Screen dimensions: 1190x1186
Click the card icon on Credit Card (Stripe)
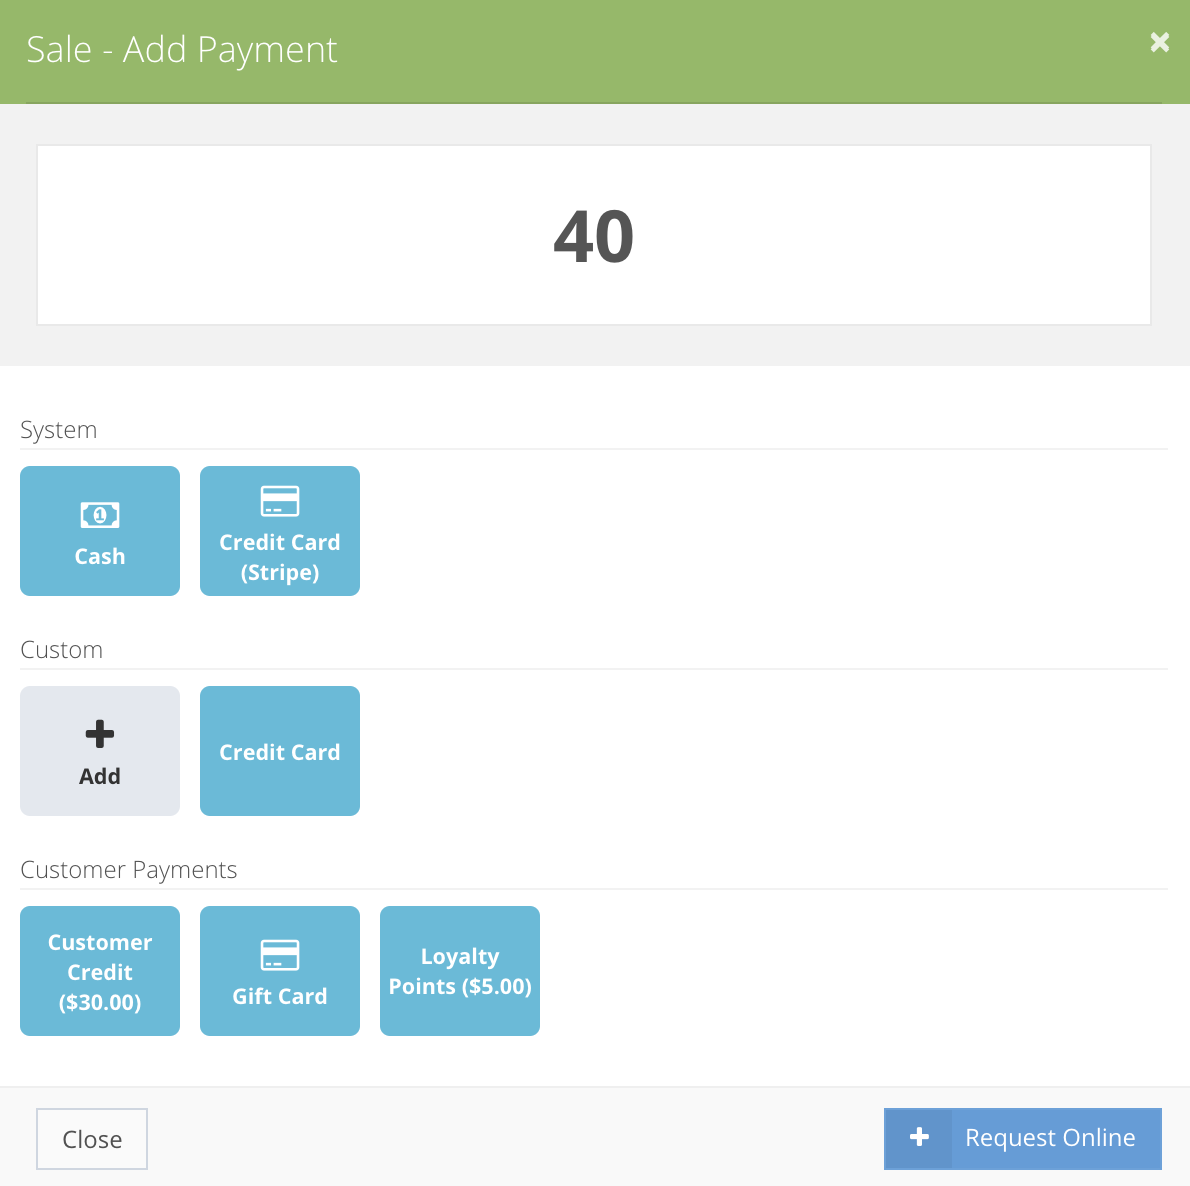click(x=279, y=500)
